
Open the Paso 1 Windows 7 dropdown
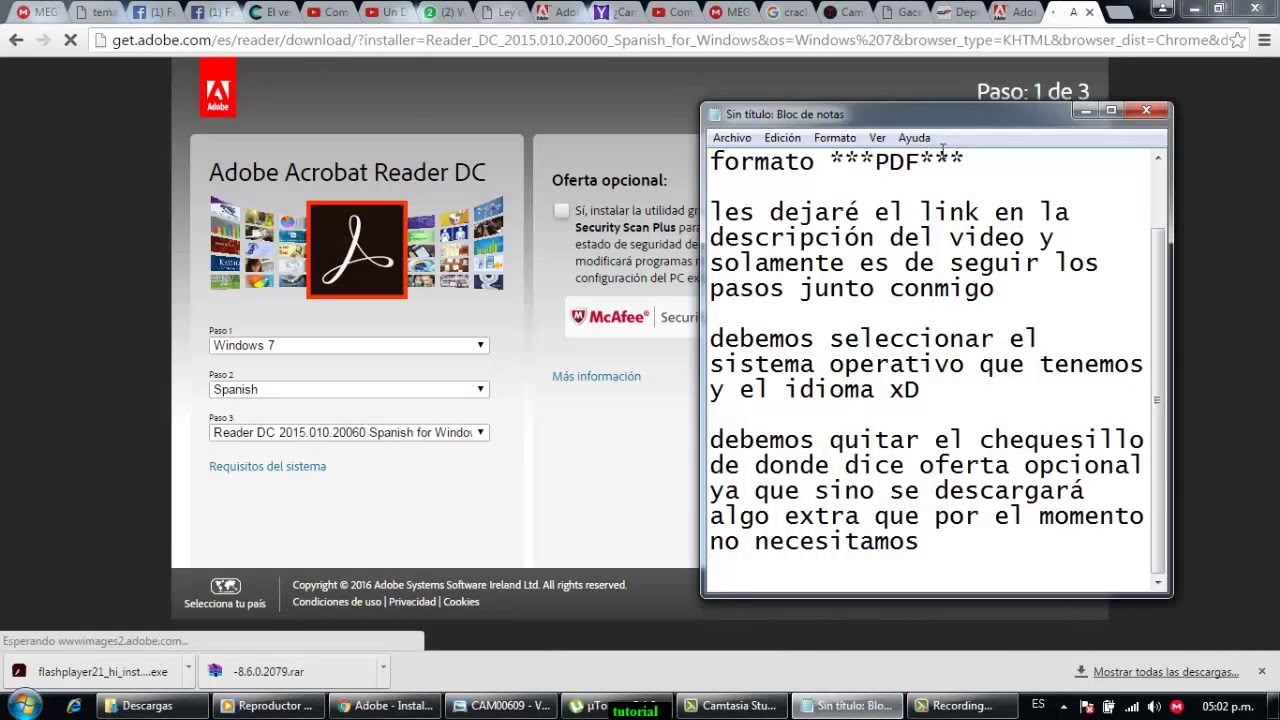click(349, 345)
